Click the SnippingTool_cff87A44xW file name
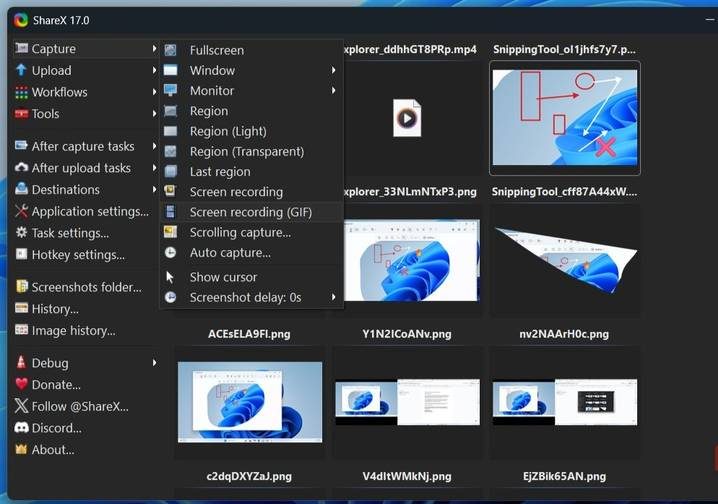 point(564,191)
